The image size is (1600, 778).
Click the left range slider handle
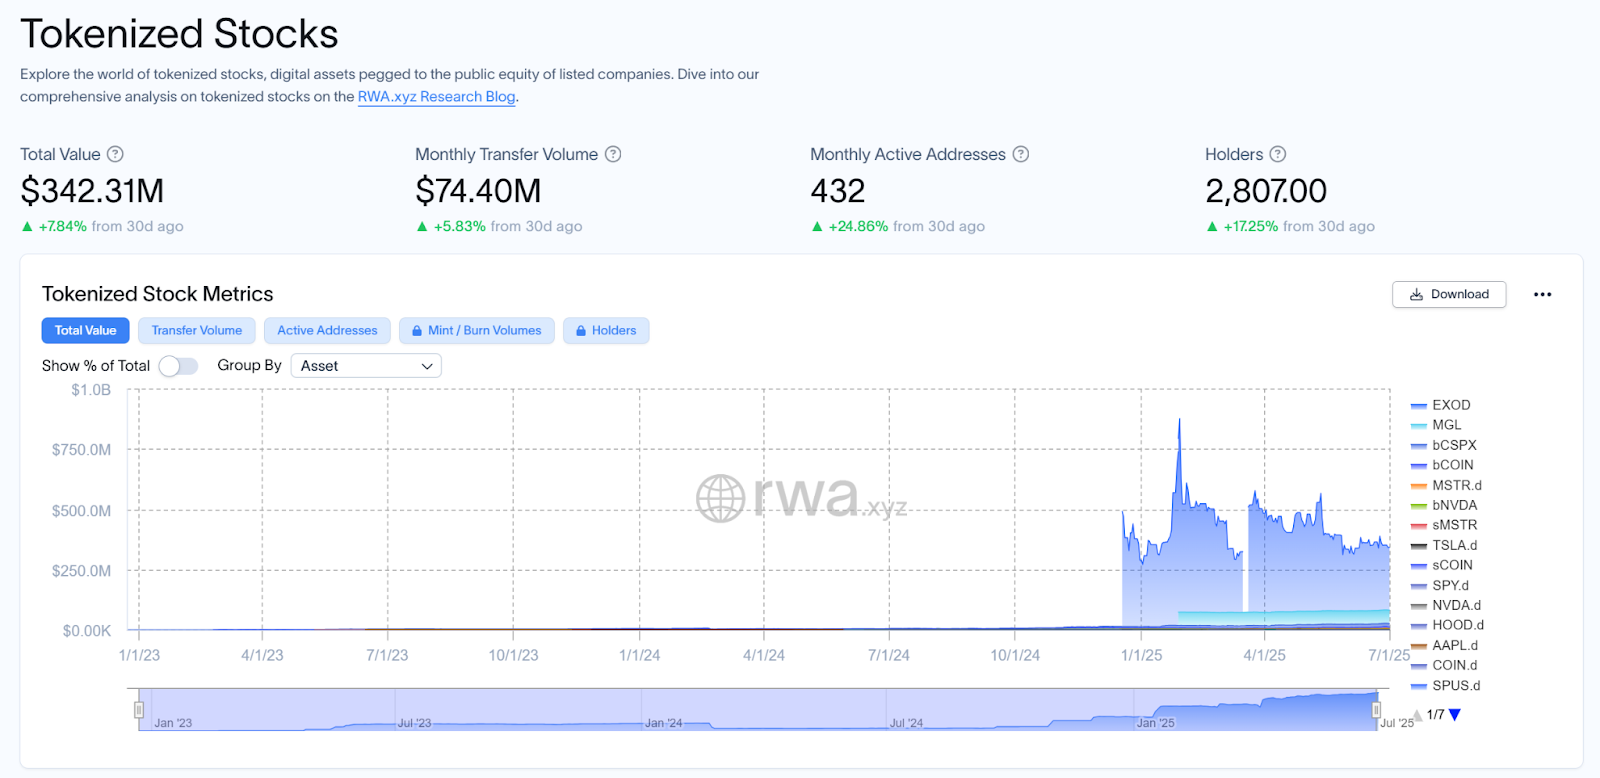coord(139,710)
